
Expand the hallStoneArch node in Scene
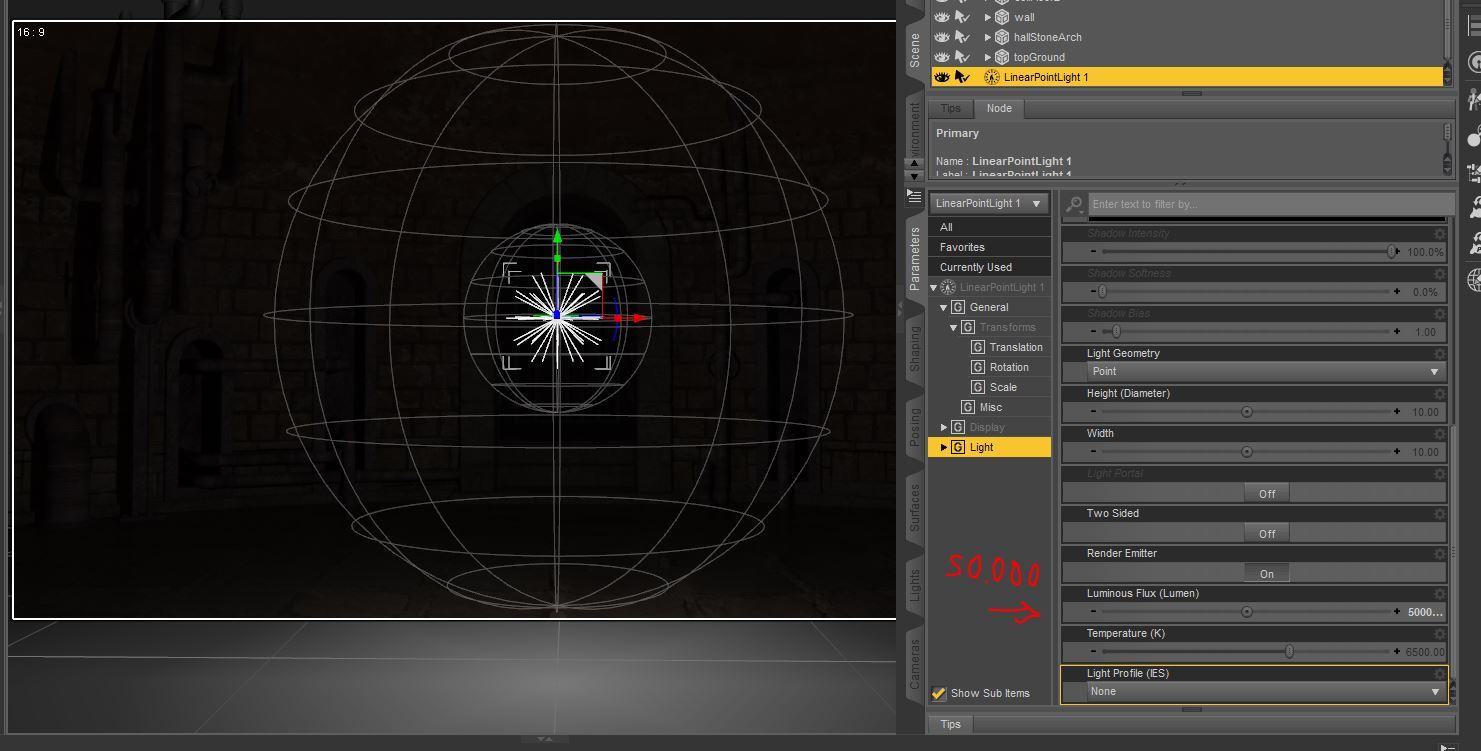pyautogui.click(x=988, y=37)
